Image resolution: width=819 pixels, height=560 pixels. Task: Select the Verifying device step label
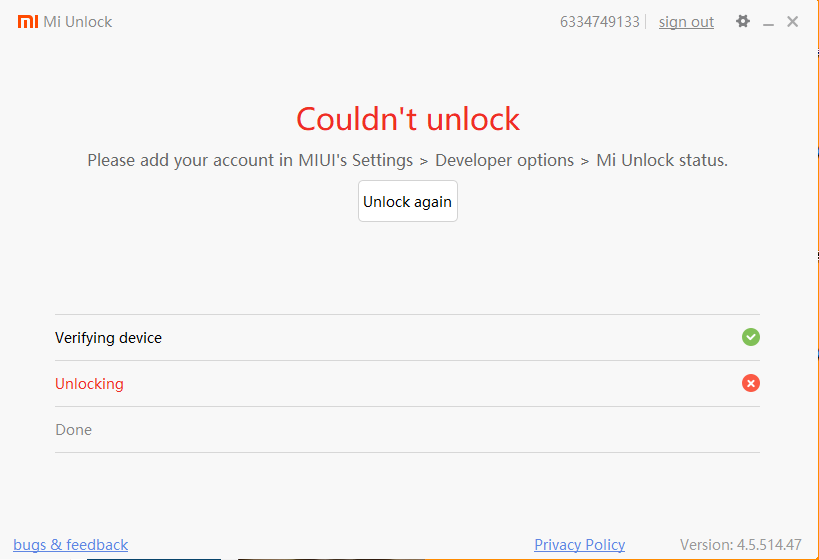[108, 338]
